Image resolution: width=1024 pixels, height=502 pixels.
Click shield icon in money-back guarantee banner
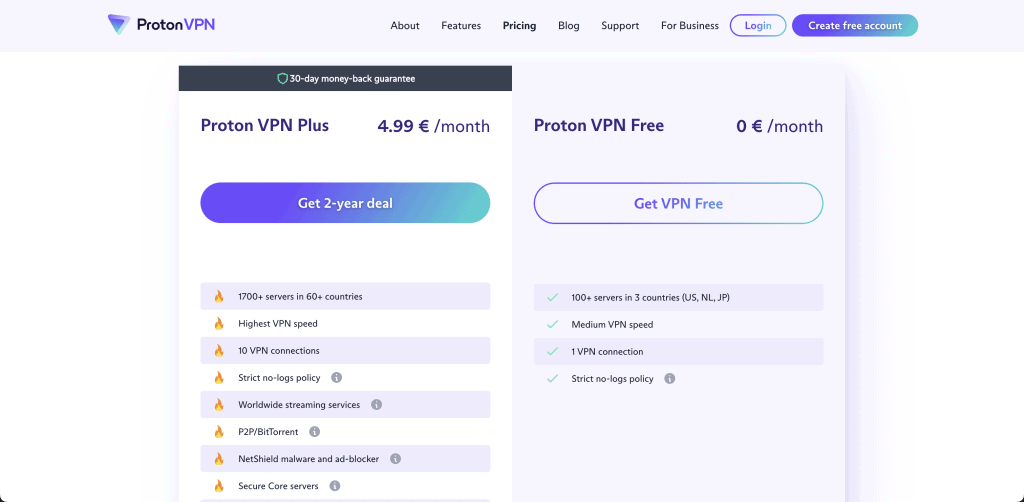pyautogui.click(x=282, y=78)
